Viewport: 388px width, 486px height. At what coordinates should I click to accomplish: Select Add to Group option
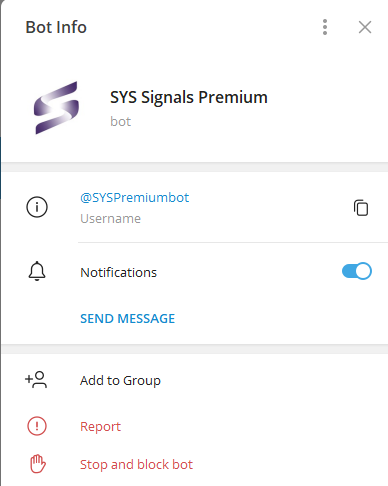point(120,380)
